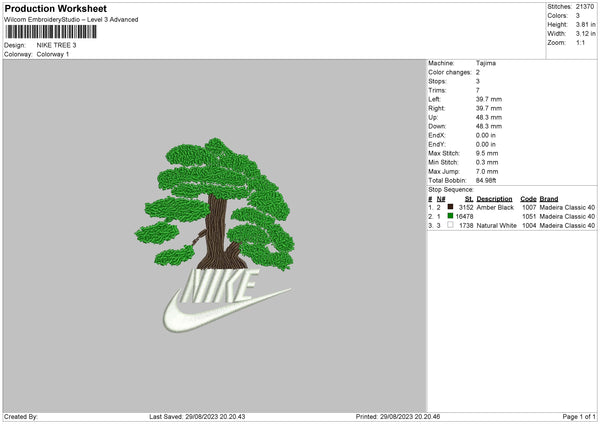Click the Max Jump value "7.0 mm"
This screenshot has width=600, height=424.
(x=487, y=171)
